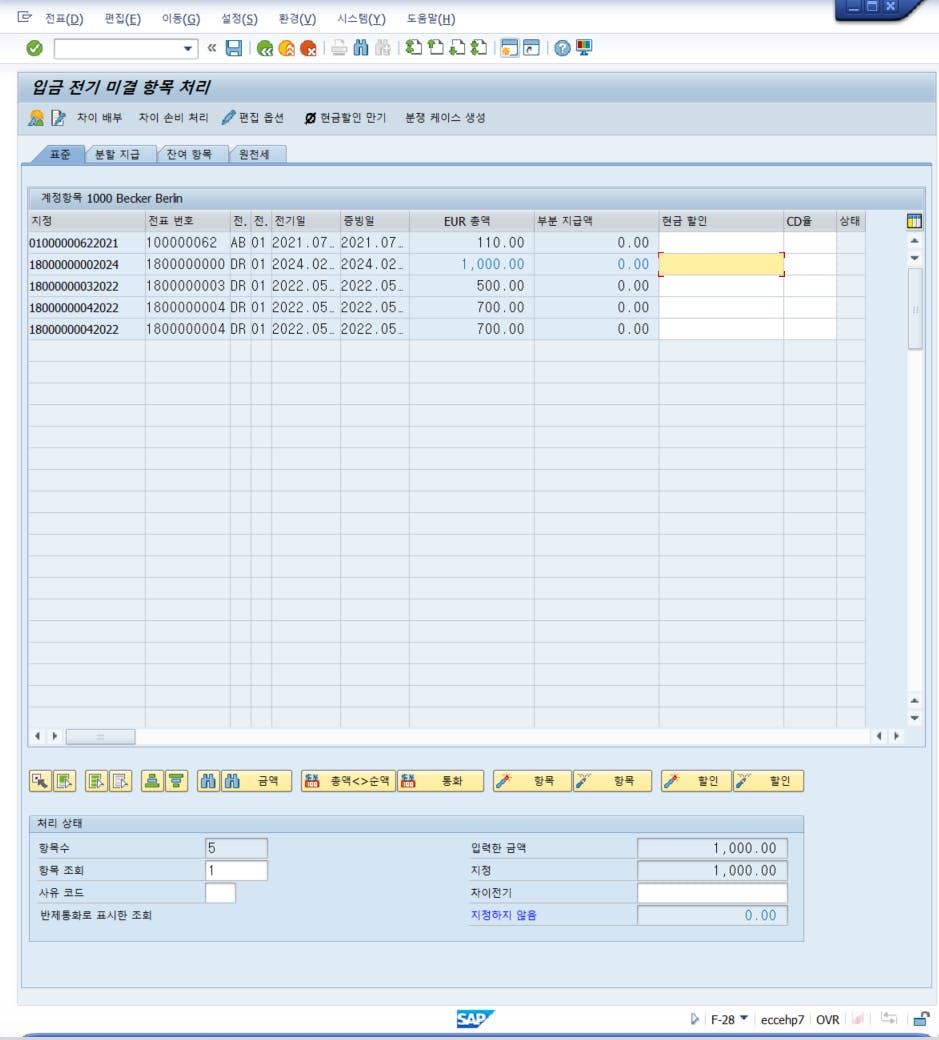The image size is (939, 1040).
Task: Jump with the Last Page icon
Action: pyautogui.click(x=479, y=48)
